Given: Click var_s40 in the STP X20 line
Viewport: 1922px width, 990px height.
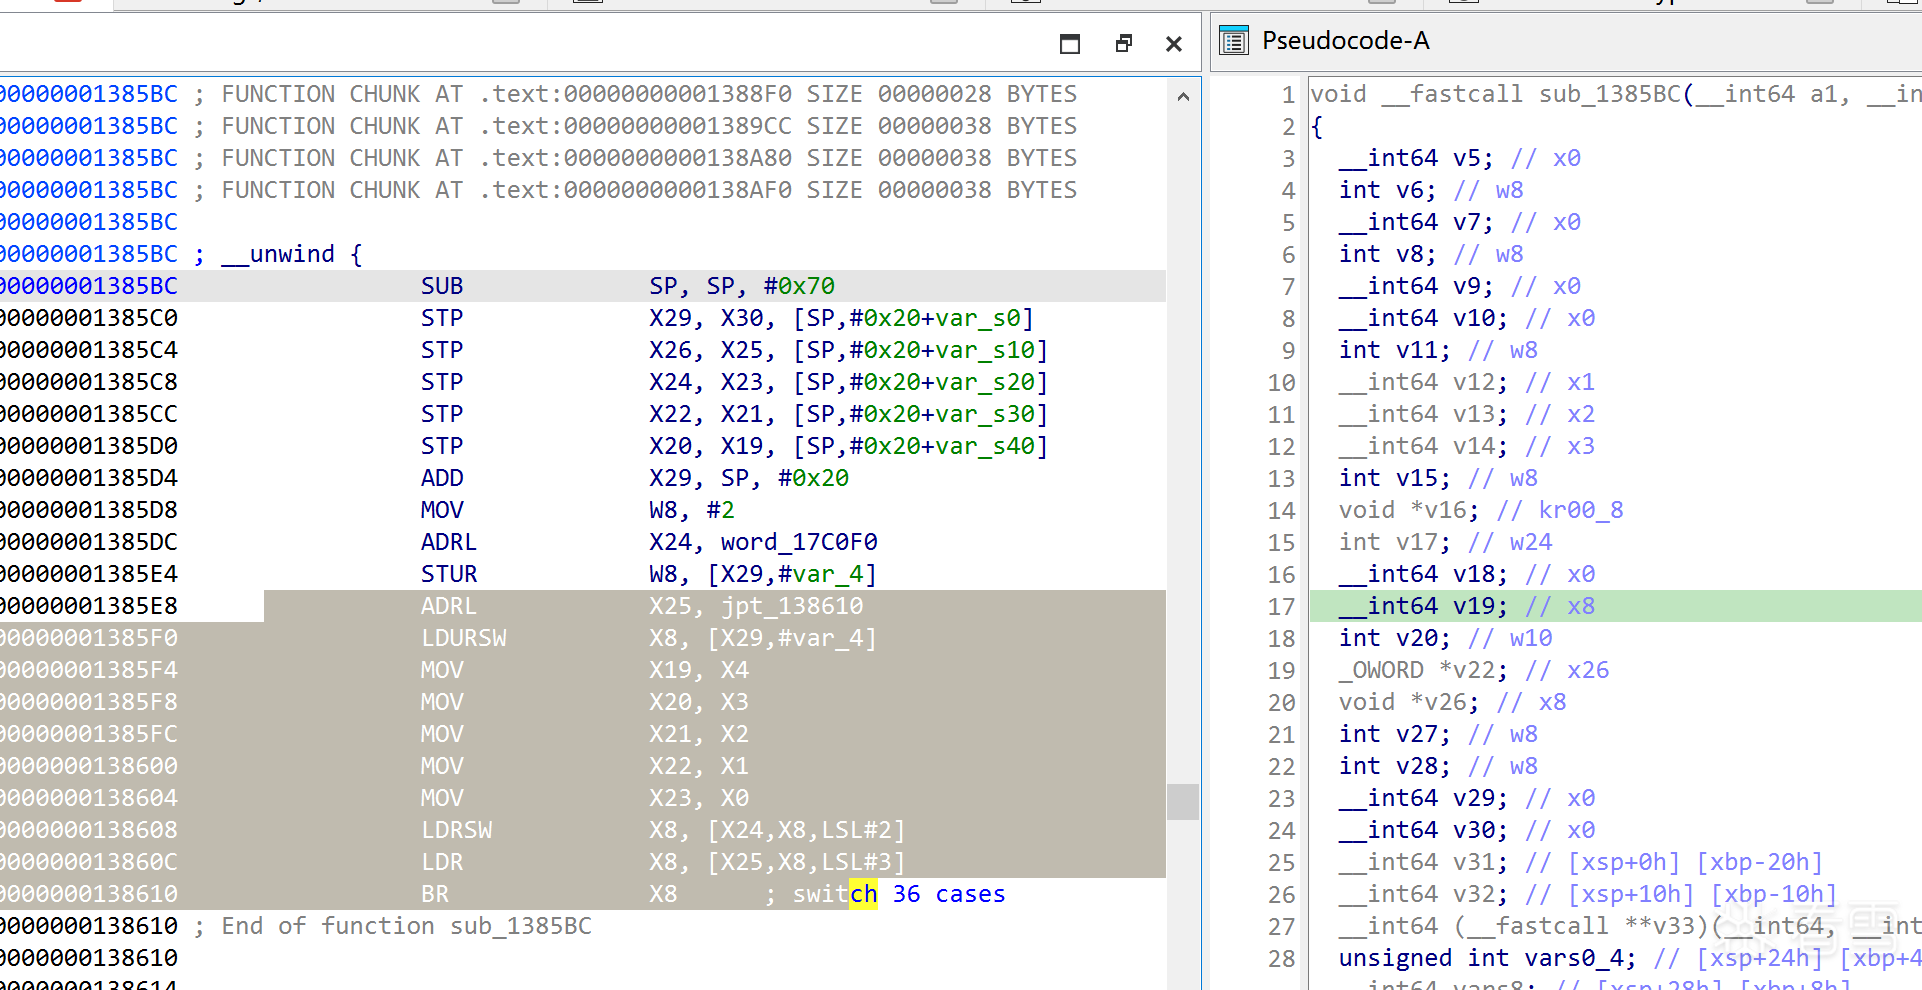Looking at the screenshot, I should [985, 446].
